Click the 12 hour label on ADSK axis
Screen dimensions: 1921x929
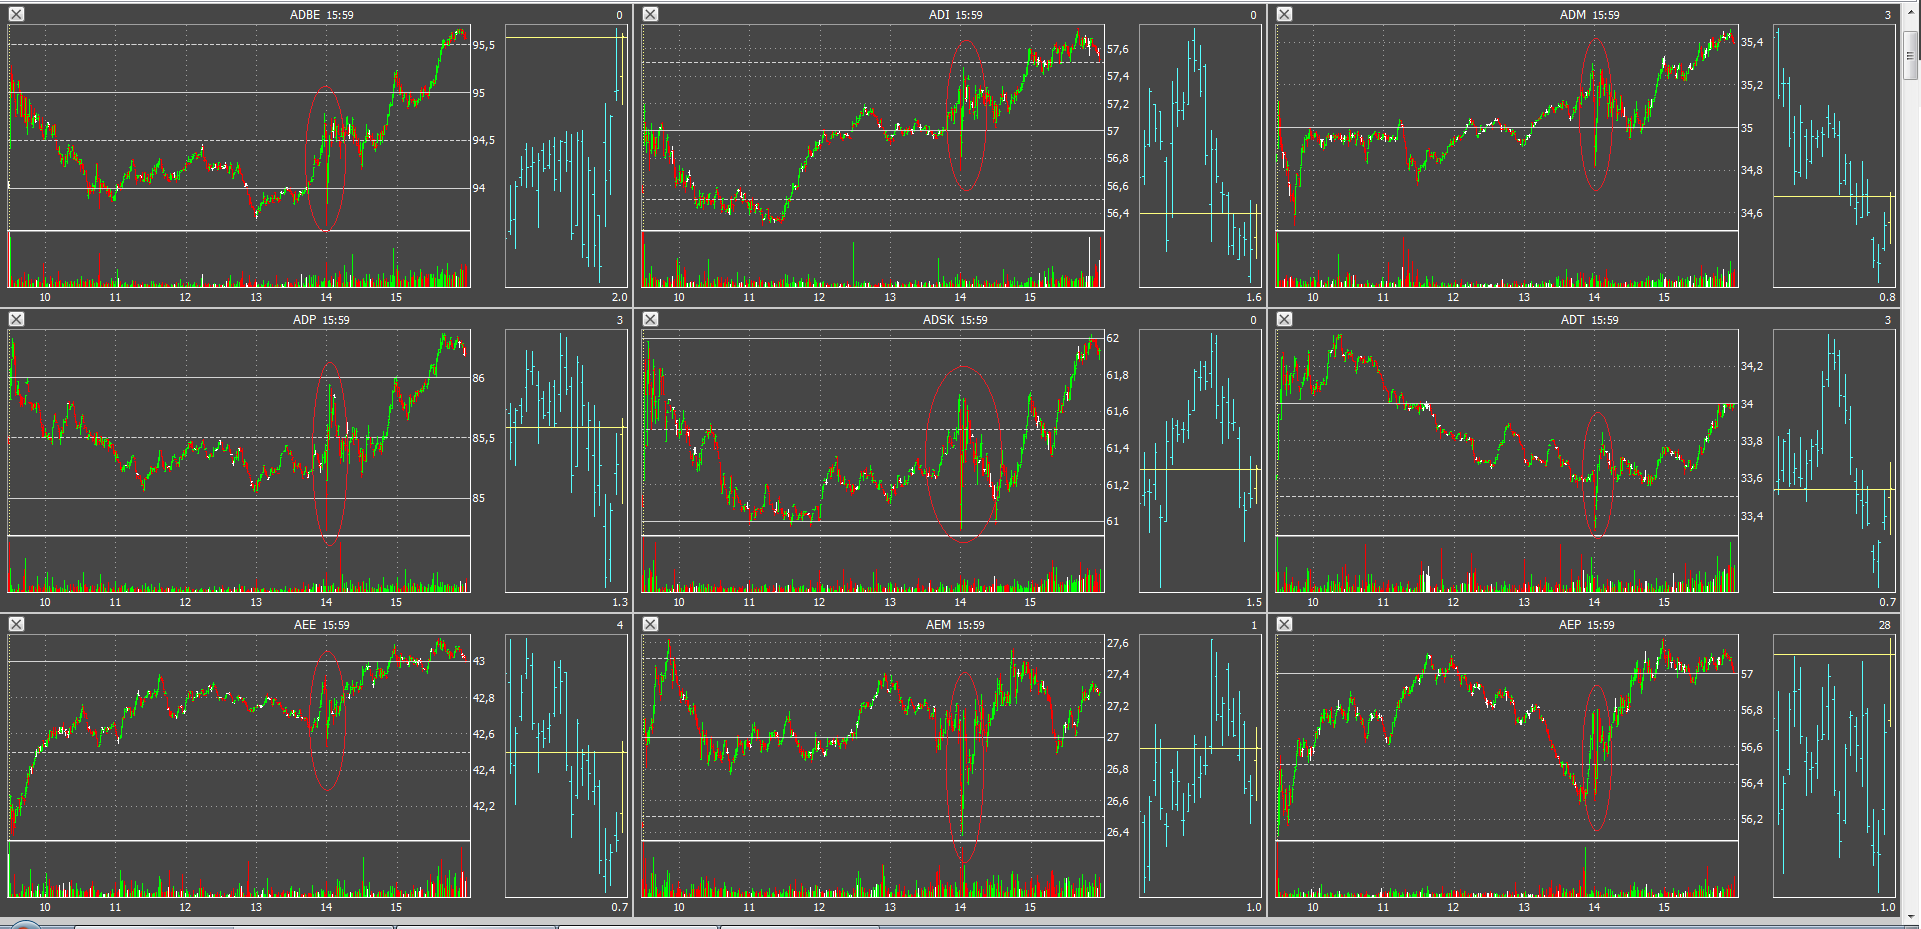point(819,602)
